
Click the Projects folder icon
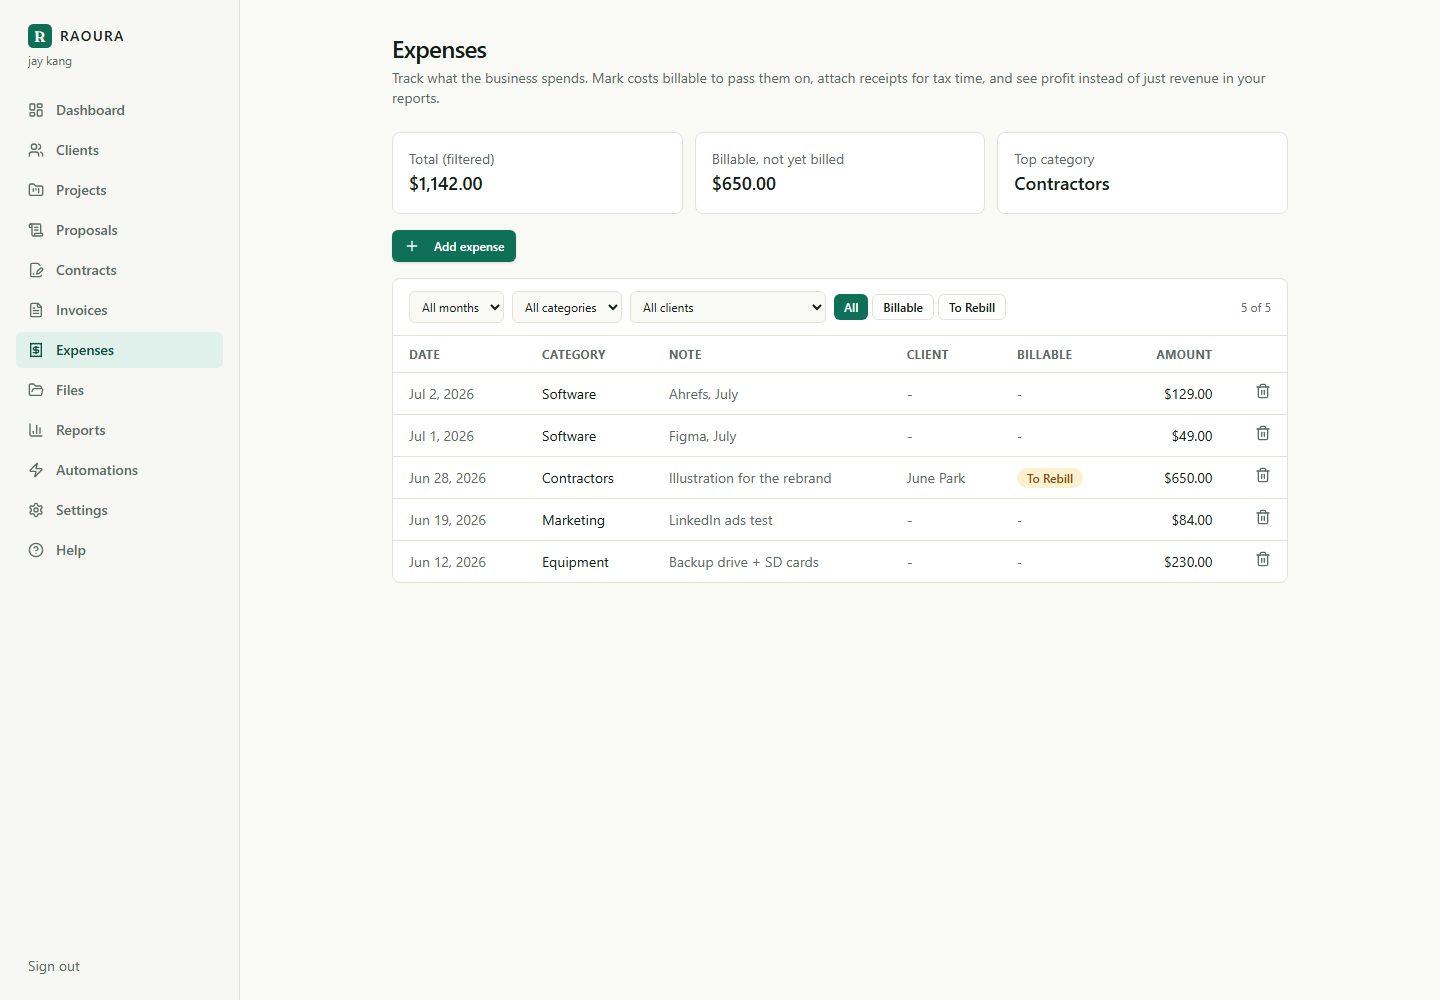pyautogui.click(x=36, y=190)
